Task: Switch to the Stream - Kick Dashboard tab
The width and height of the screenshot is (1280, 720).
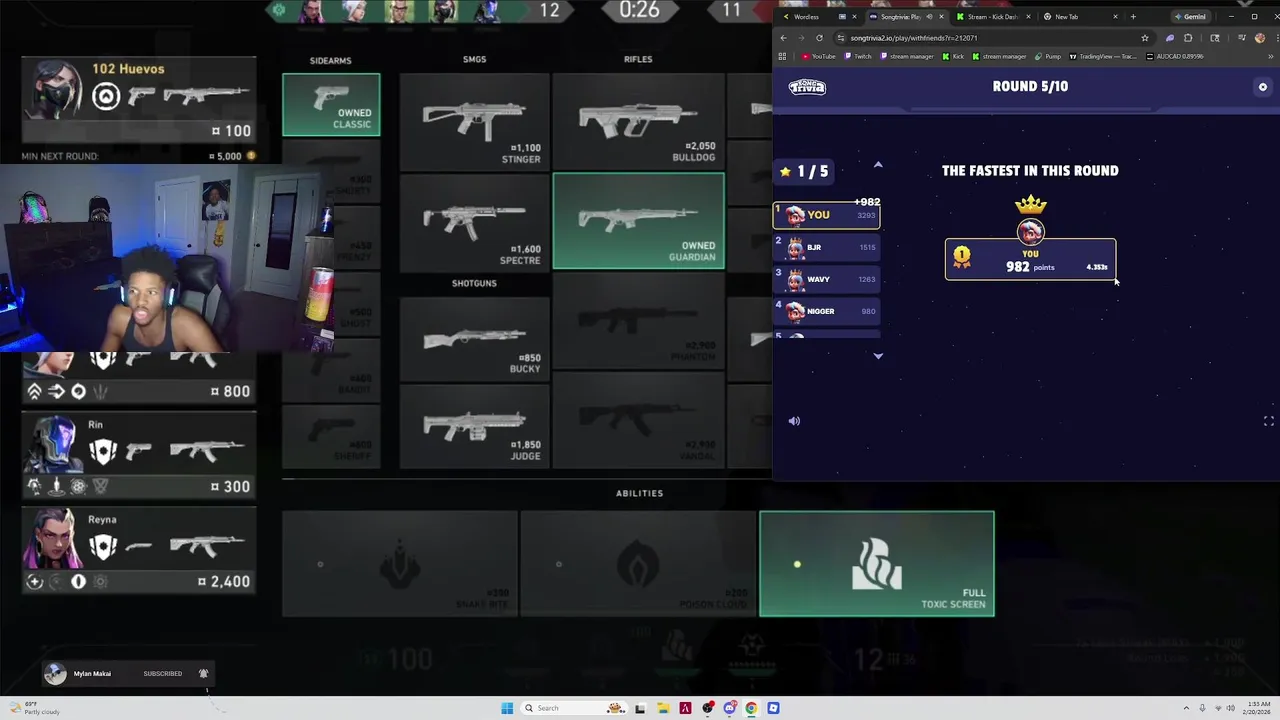Action: click(991, 16)
